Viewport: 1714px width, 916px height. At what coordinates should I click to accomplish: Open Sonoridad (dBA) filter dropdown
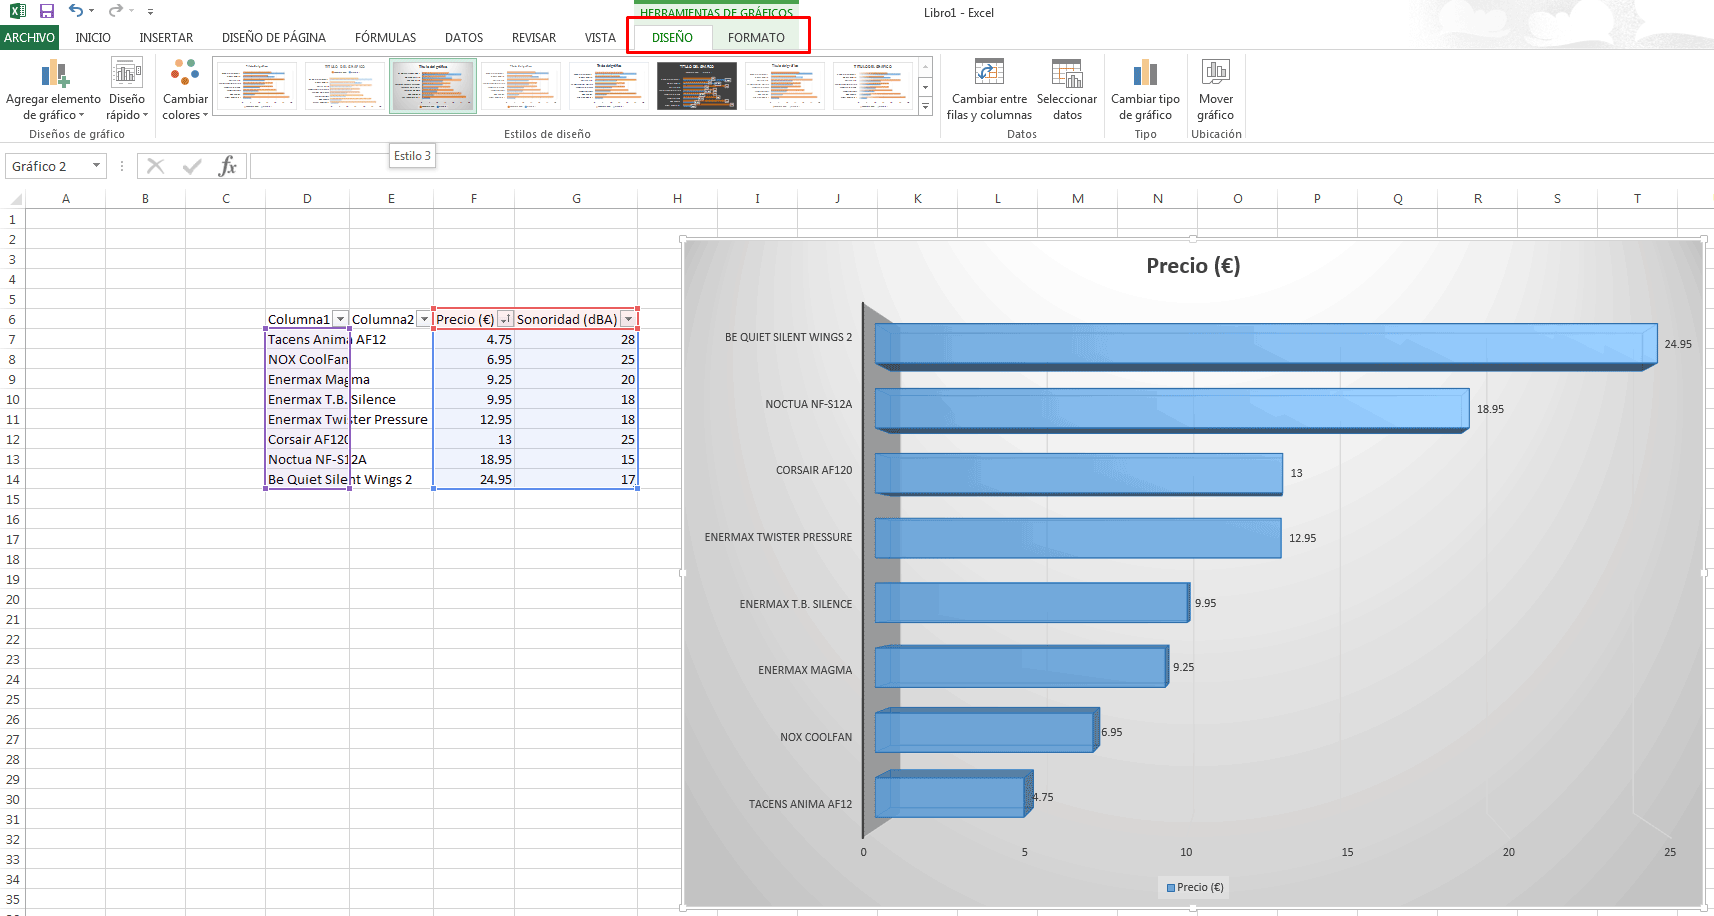pos(628,319)
